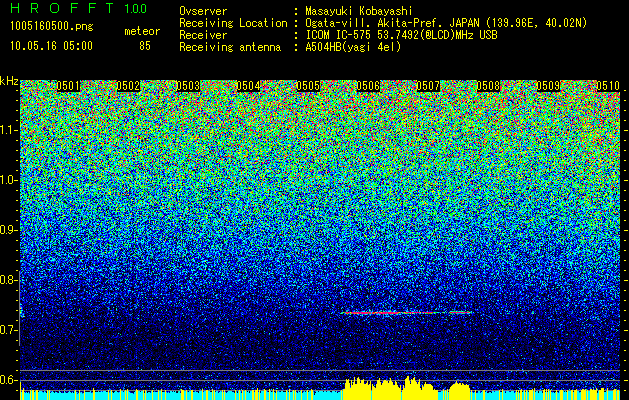The image size is (629, 400).
Task: Click the Receiving antenna field label
Action: (230, 47)
